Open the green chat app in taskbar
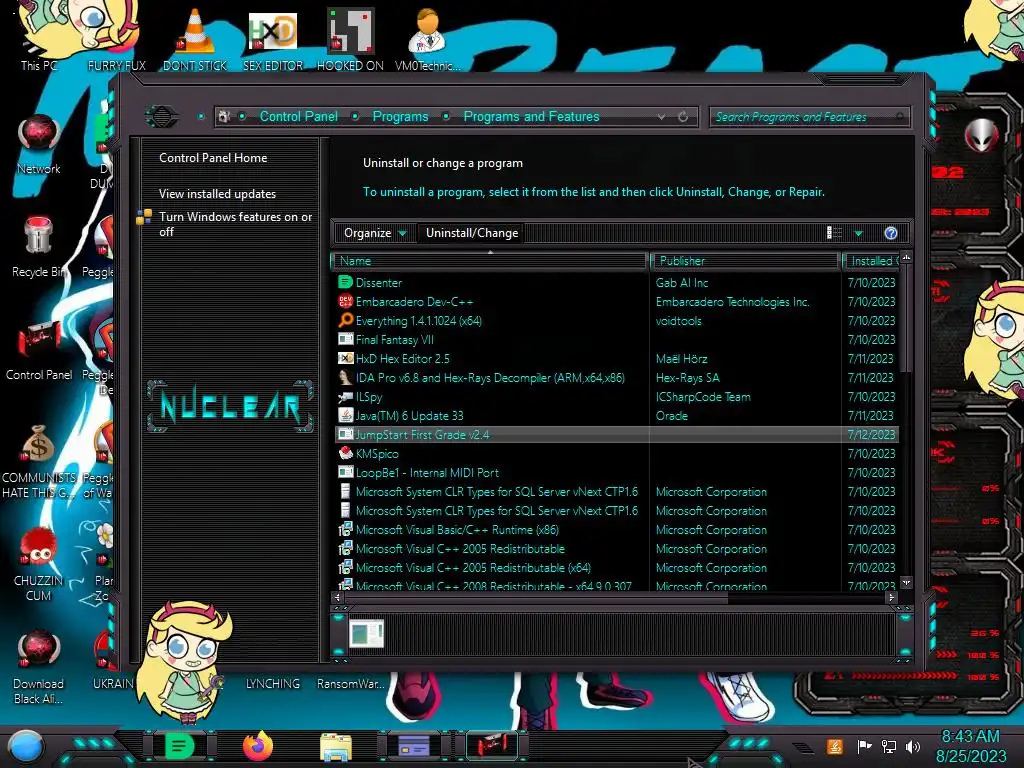The width and height of the screenshot is (1024, 768). click(178, 746)
